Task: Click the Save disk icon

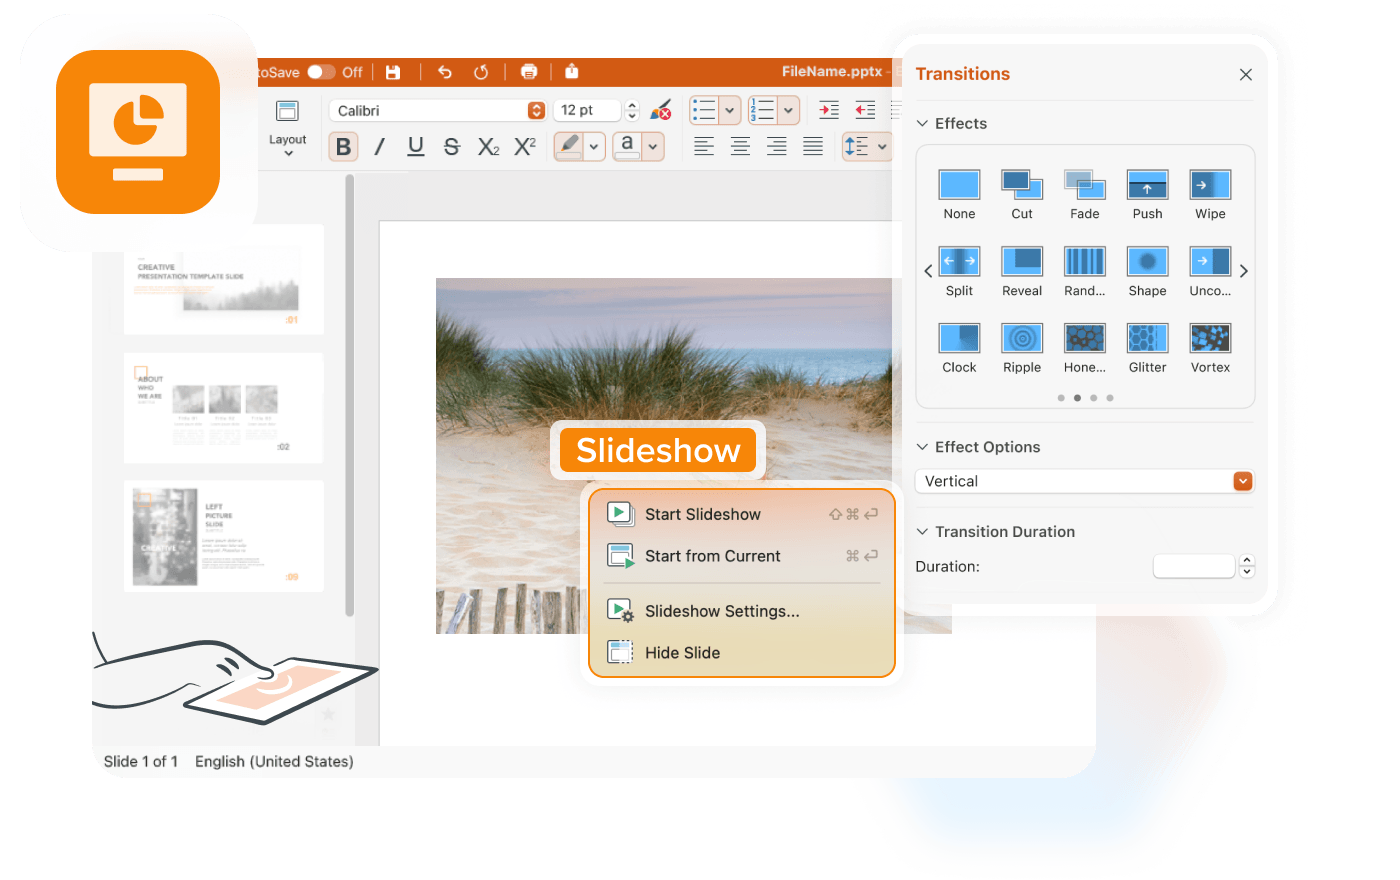Action: 393,72
